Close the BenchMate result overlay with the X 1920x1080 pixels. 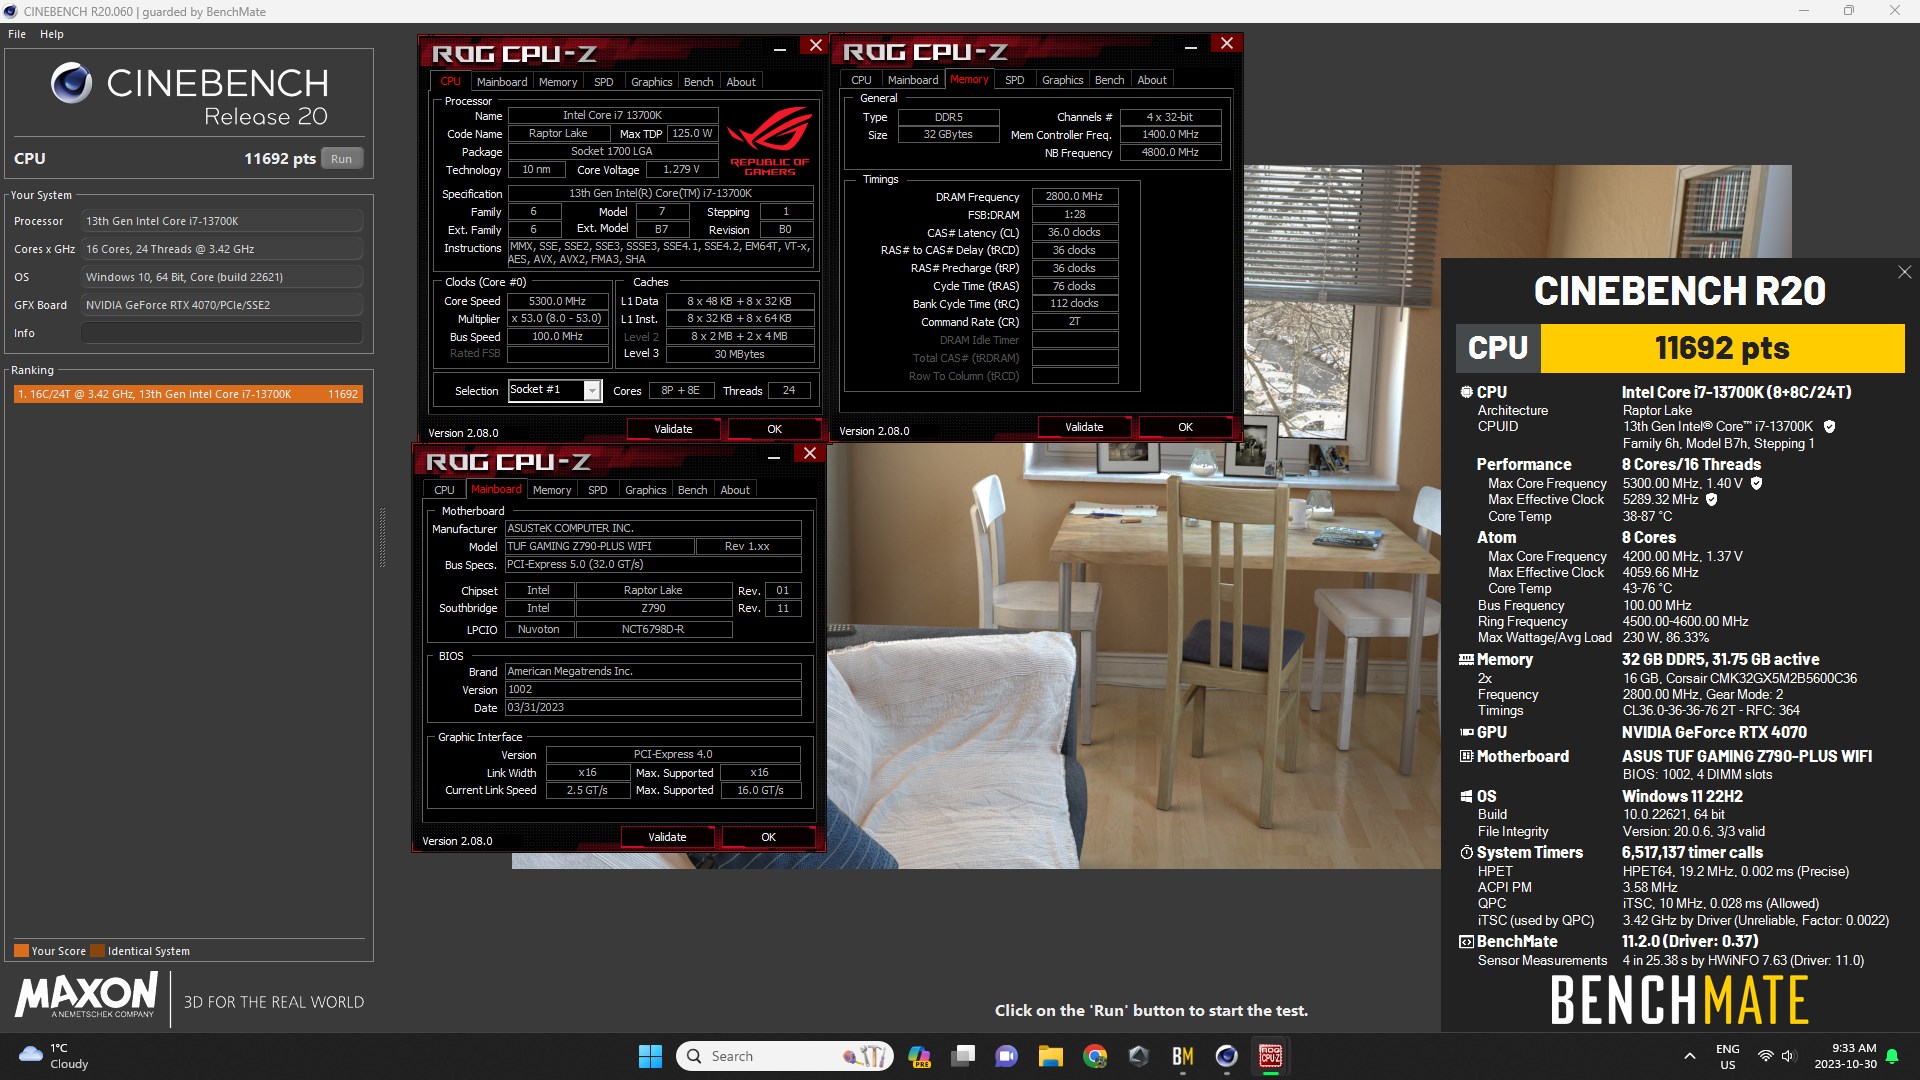pyautogui.click(x=1904, y=272)
